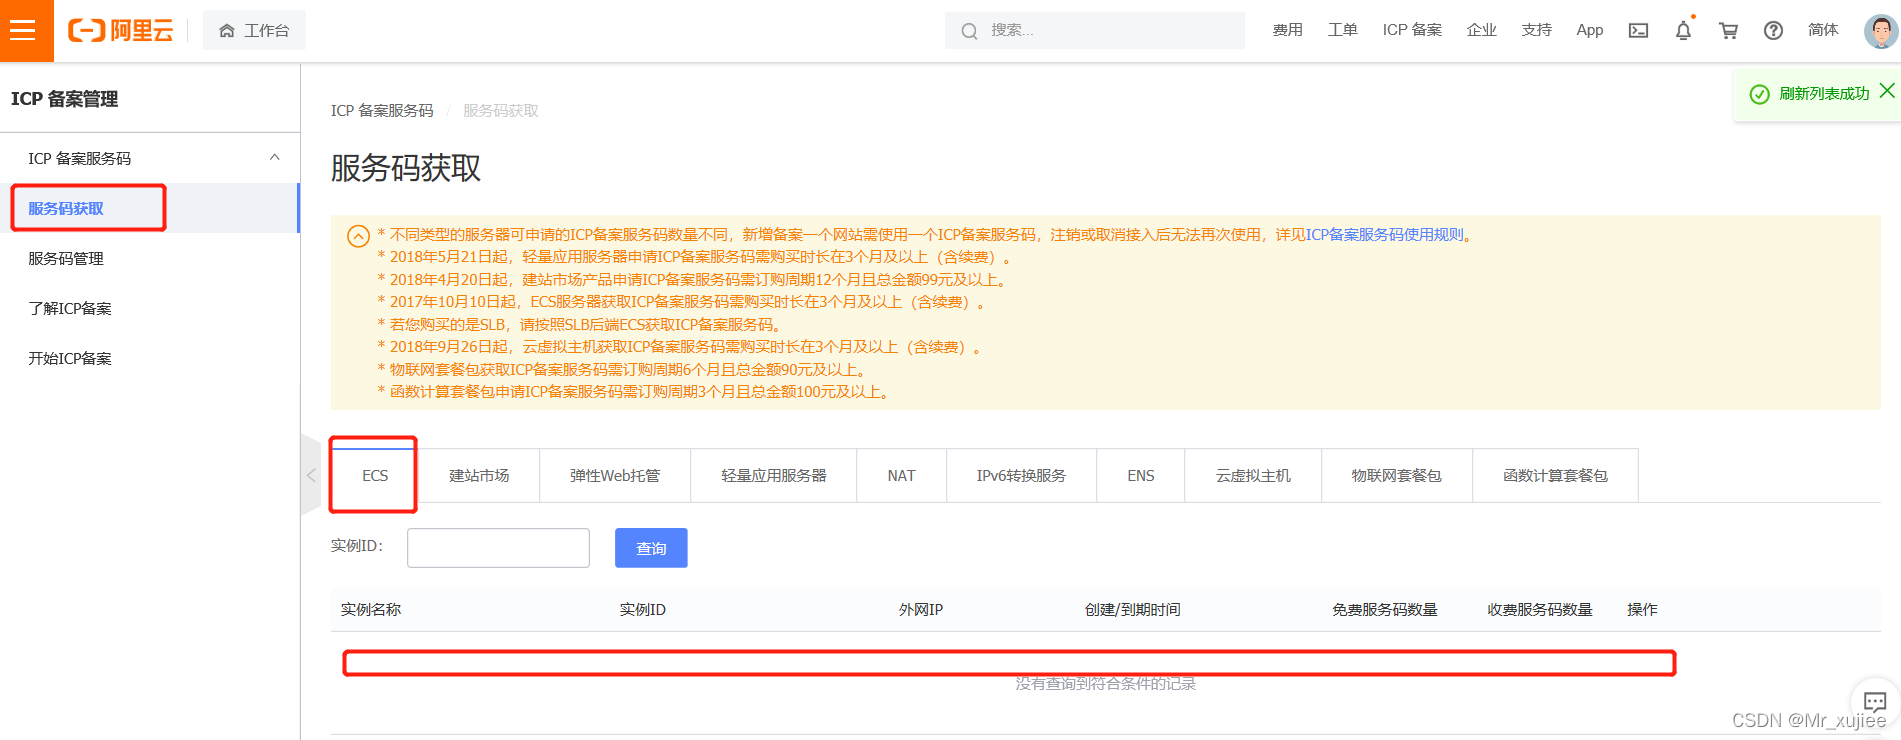
Task: Click the 收费服务码数量 column header
Action: coord(1539,609)
